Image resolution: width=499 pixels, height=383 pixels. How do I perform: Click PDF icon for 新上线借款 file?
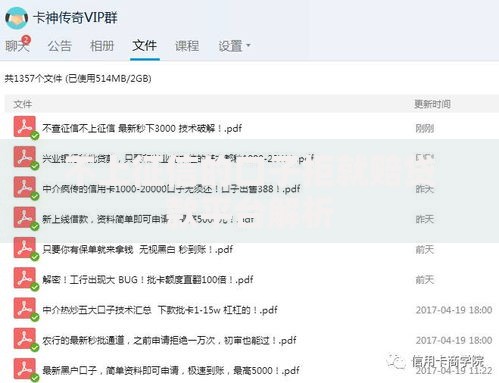point(25,218)
